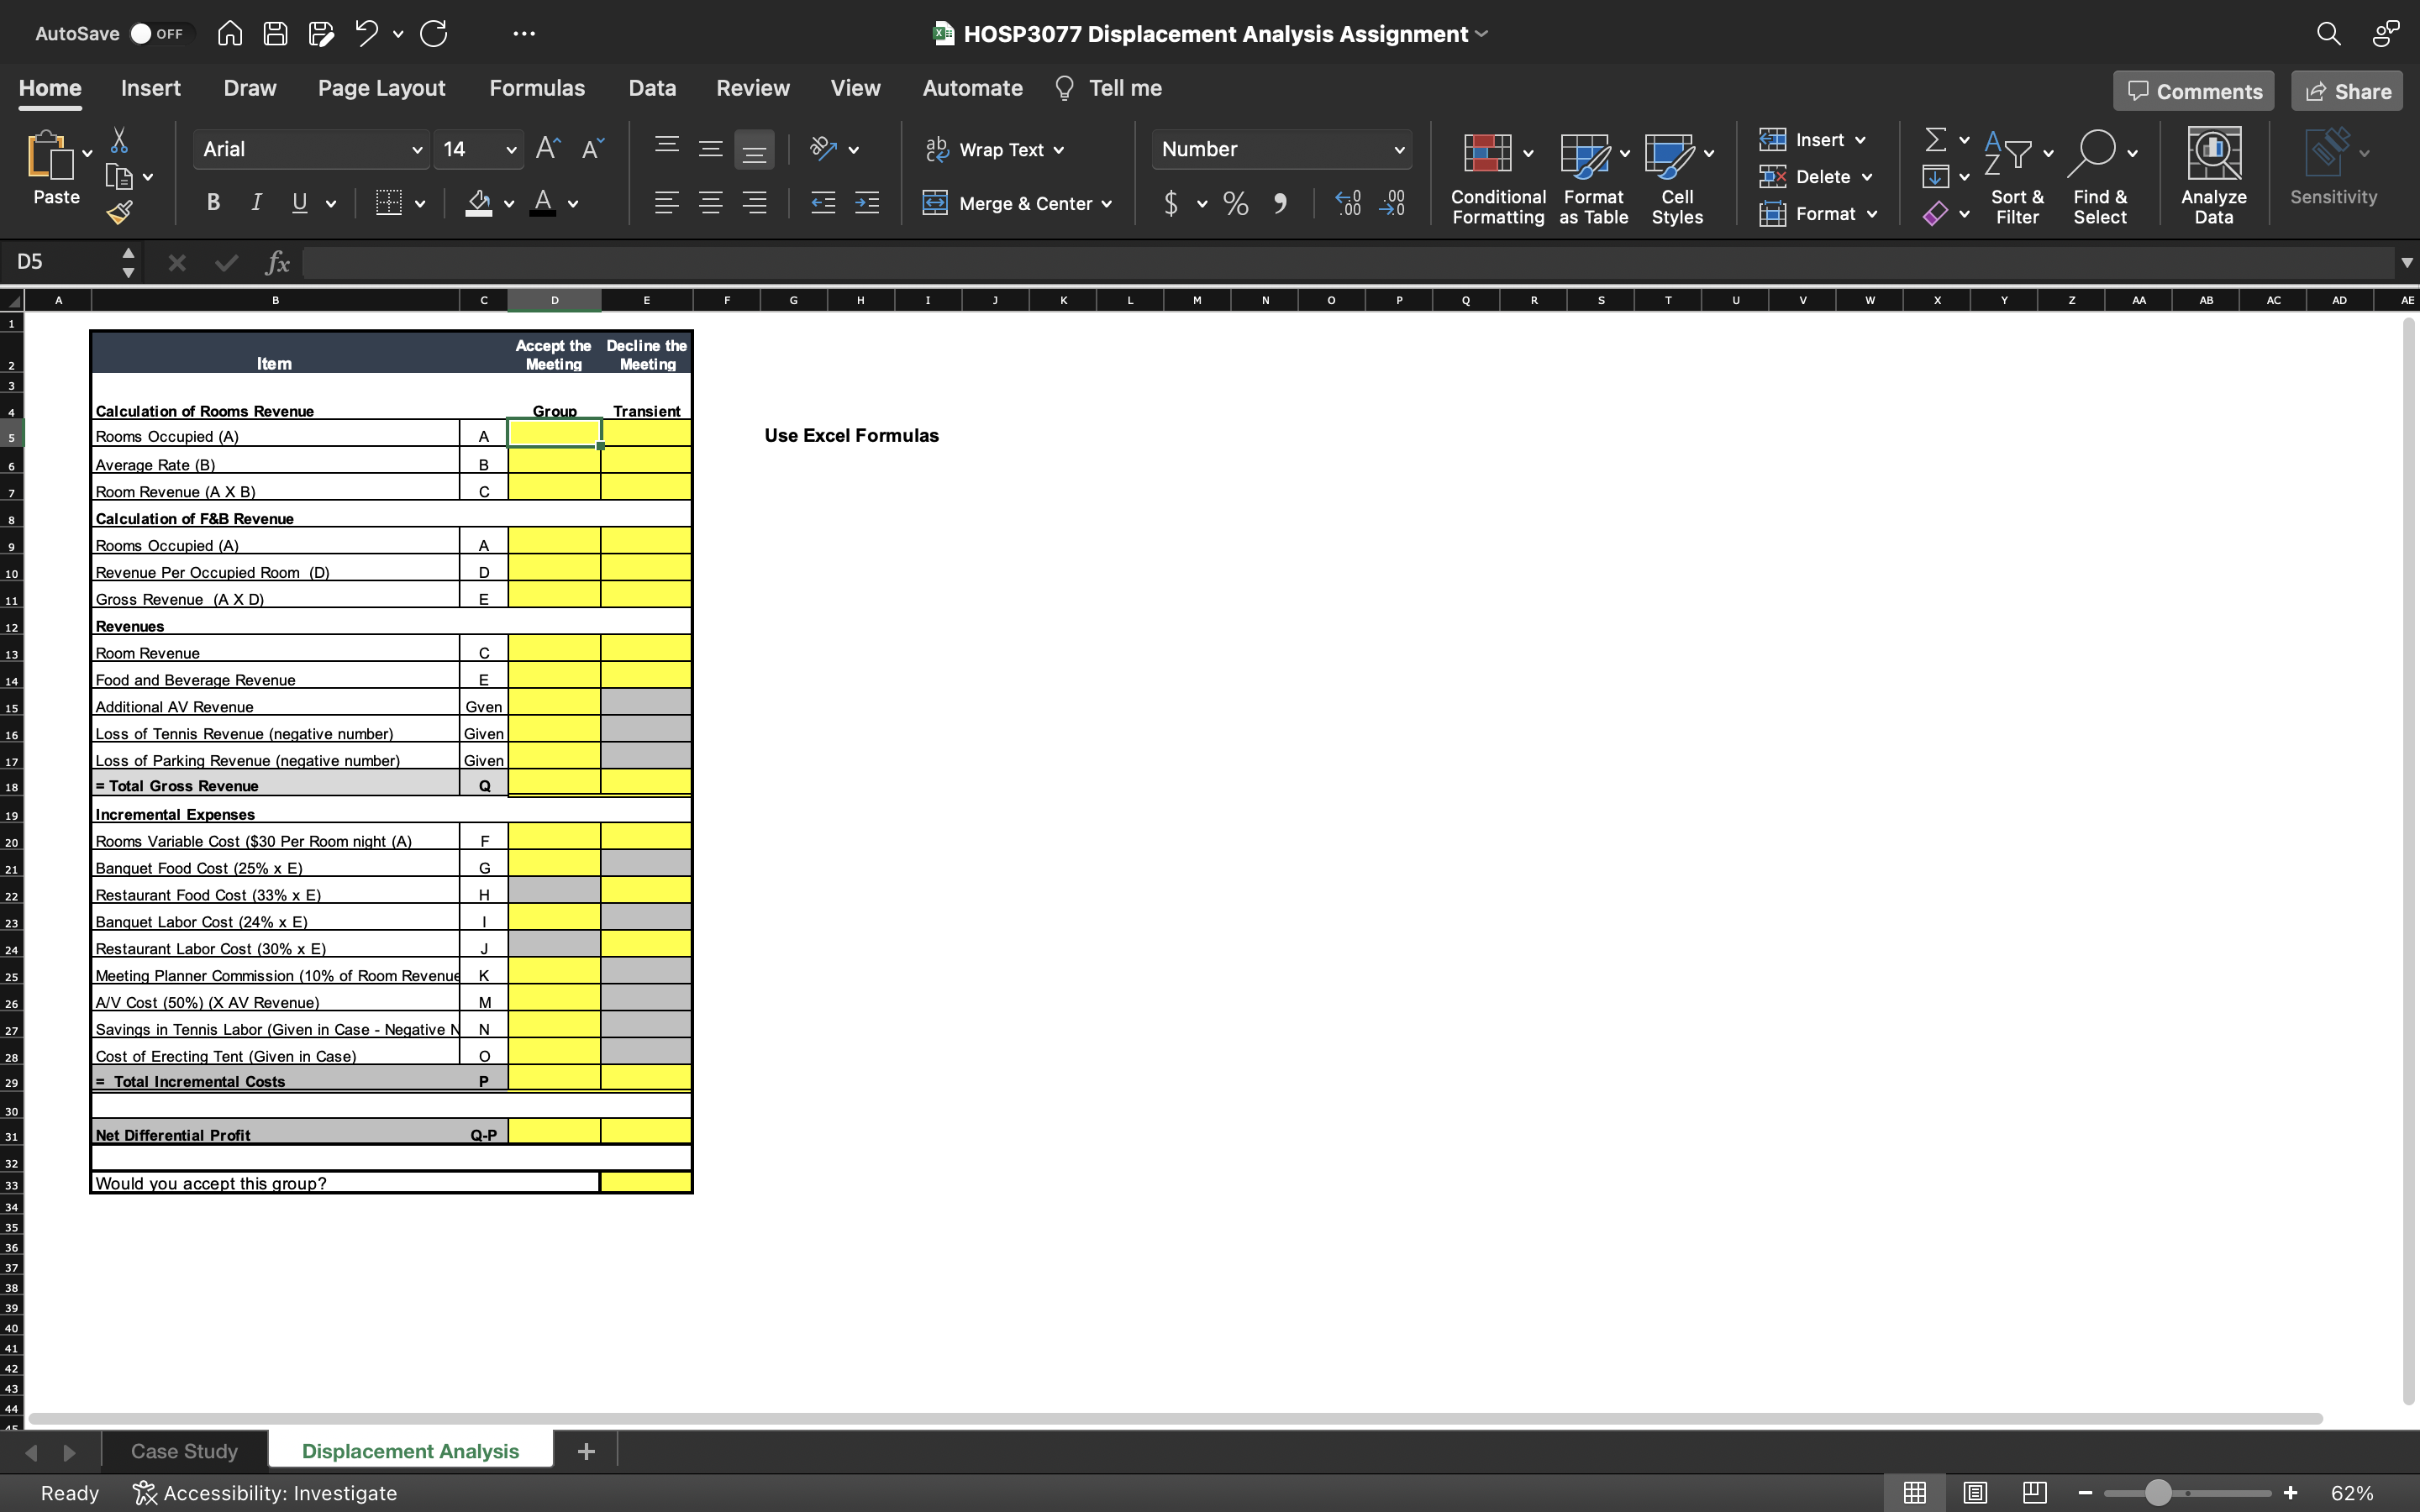The width and height of the screenshot is (2420, 1512).
Task: Click the Format Painter brush icon
Action: [120, 211]
